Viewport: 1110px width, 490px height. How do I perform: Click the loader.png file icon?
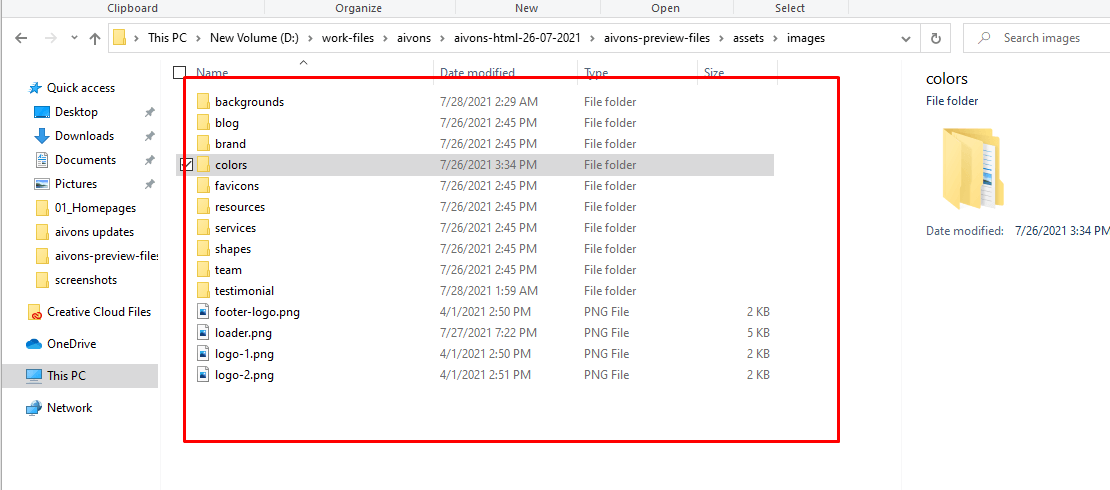click(x=203, y=333)
